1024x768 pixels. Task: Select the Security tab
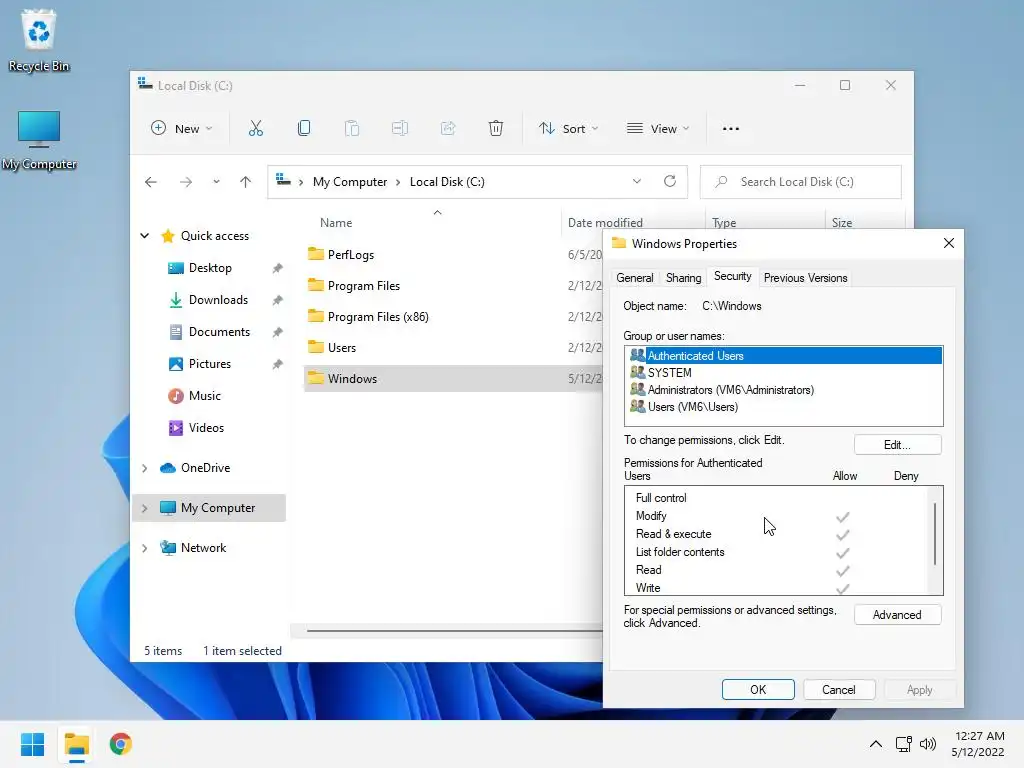click(x=732, y=276)
